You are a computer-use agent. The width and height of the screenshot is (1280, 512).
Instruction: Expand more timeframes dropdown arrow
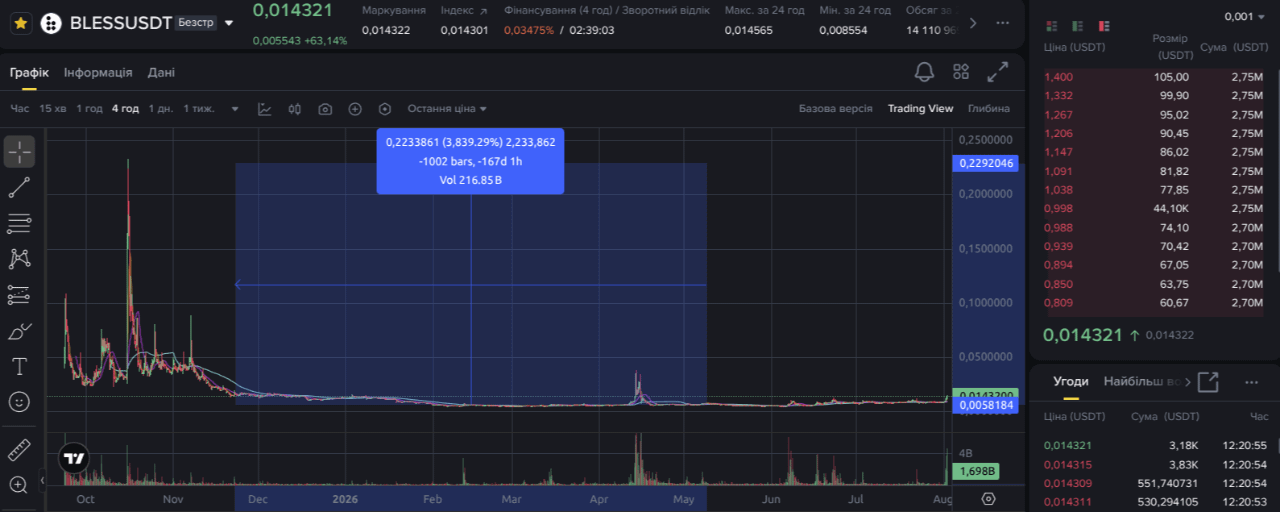coord(235,109)
